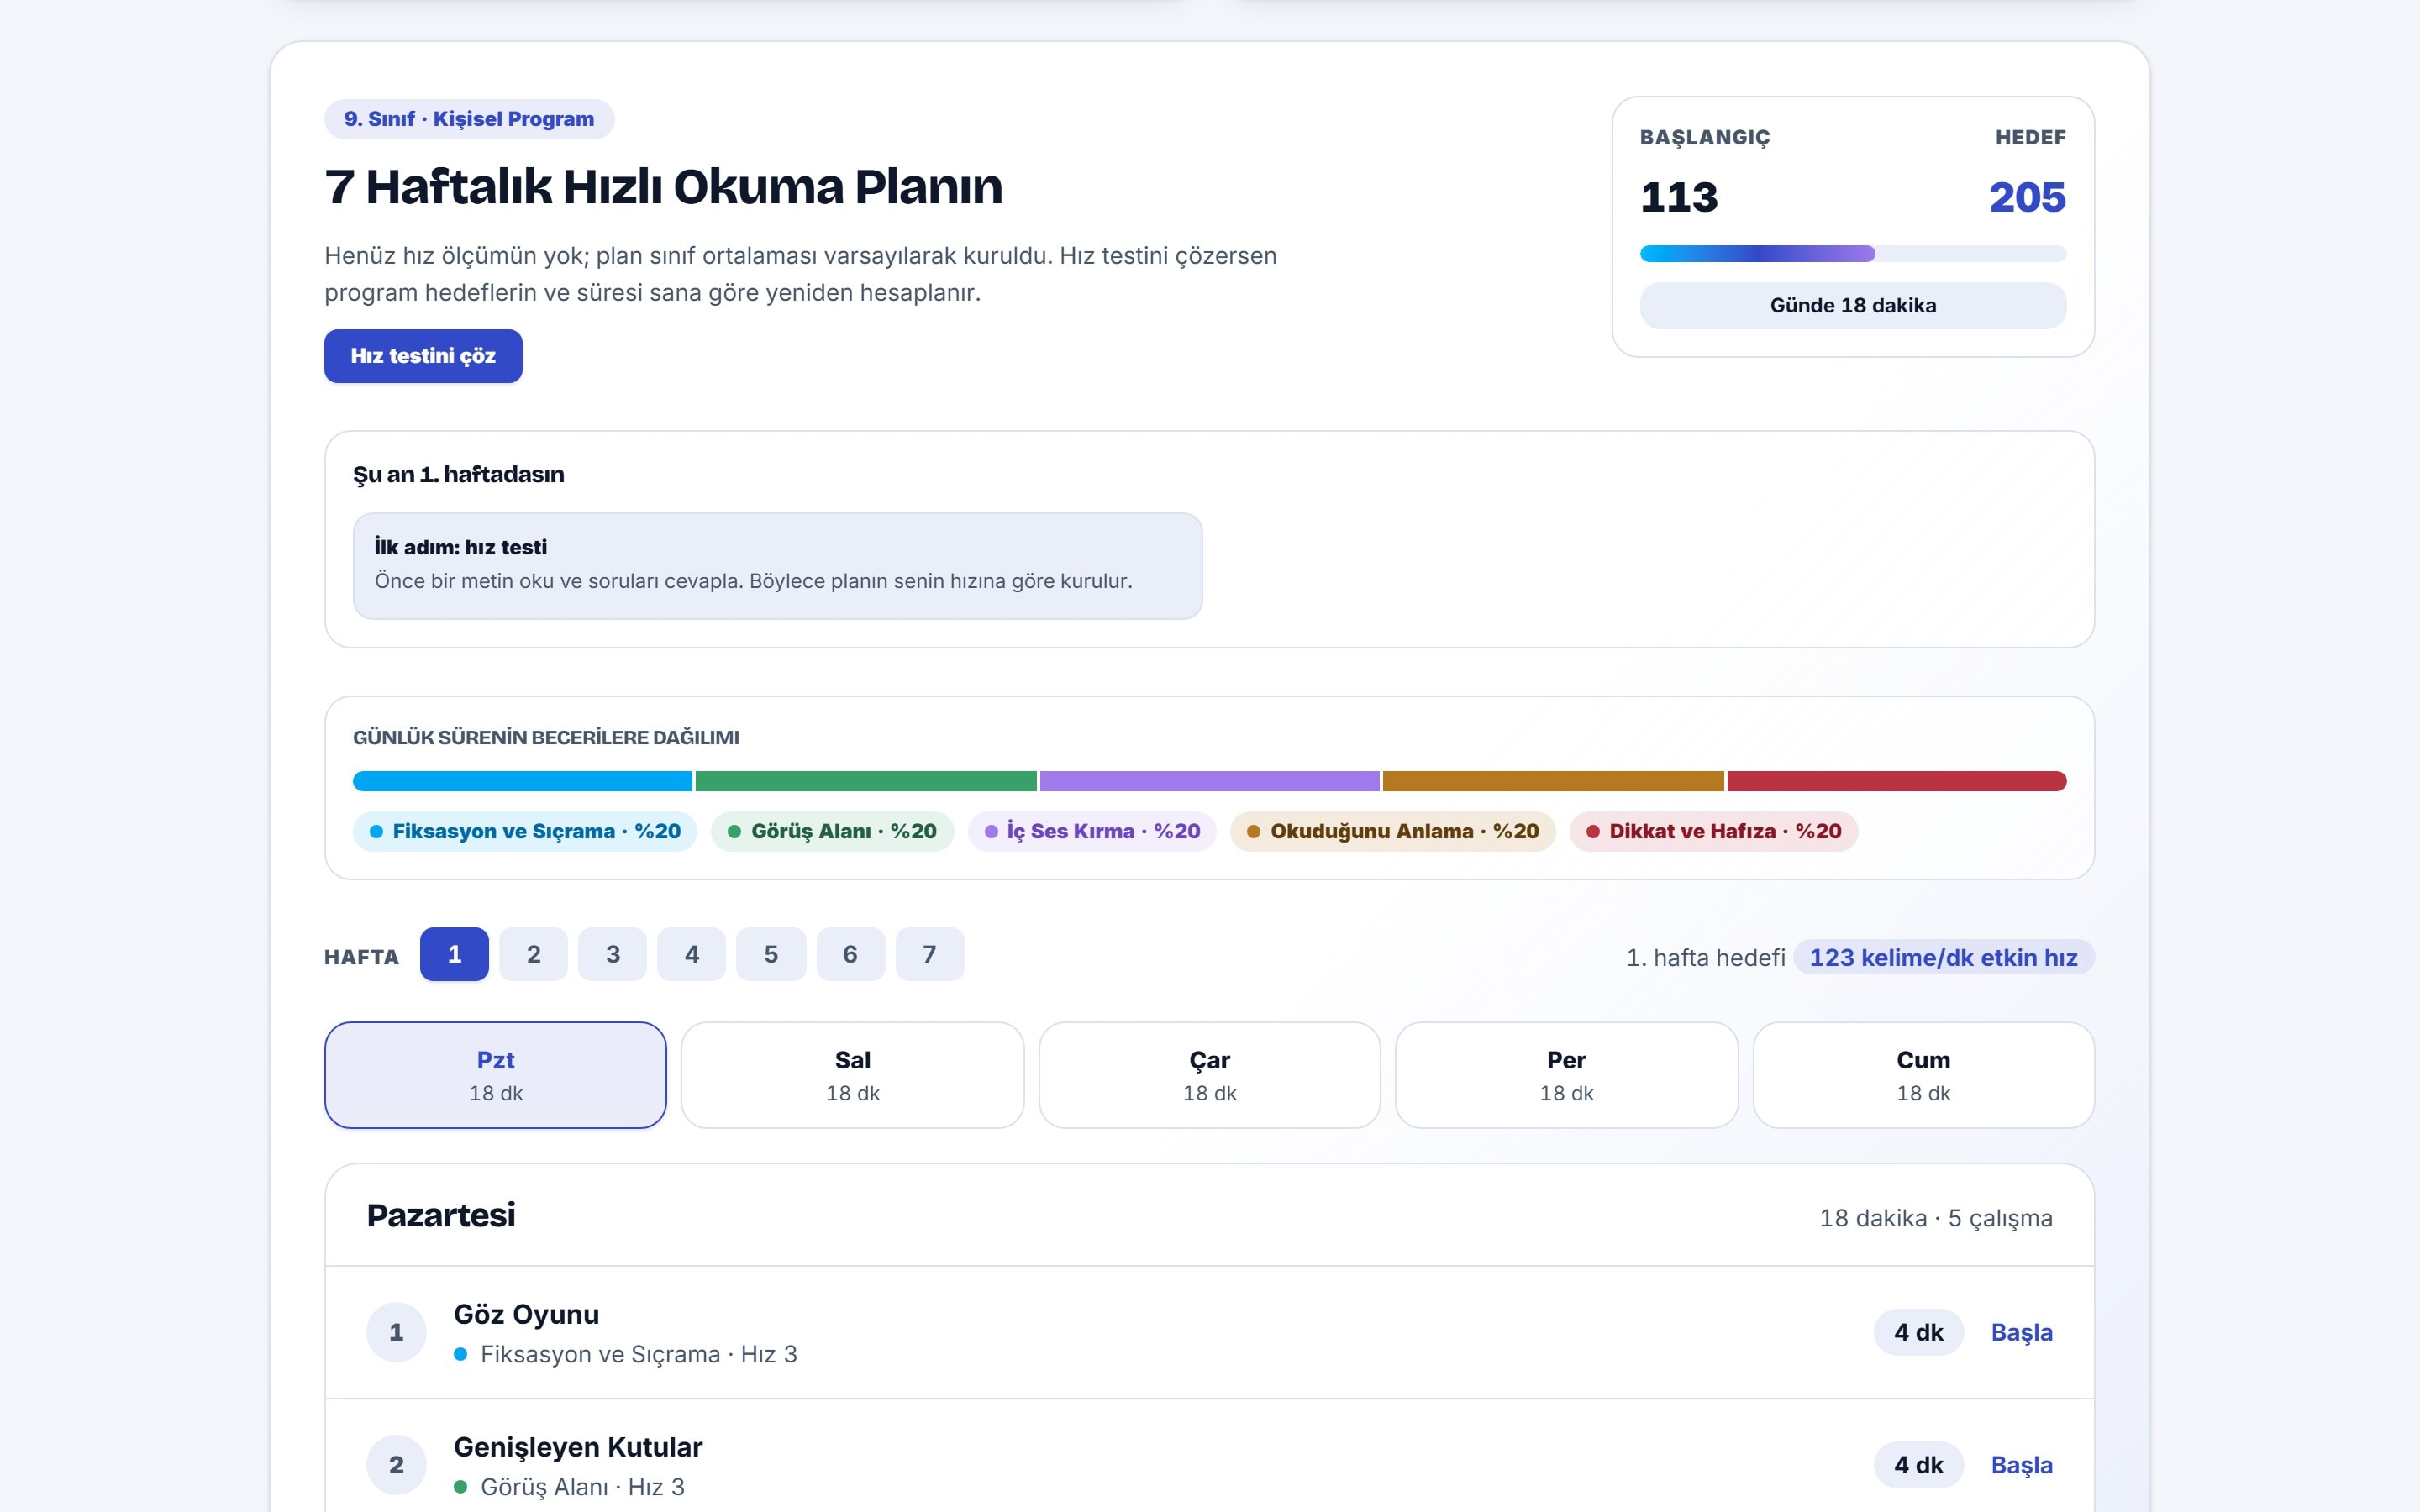Choose the Per day card
The height and width of the screenshot is (1512, 2420).
(1567, 1075)
